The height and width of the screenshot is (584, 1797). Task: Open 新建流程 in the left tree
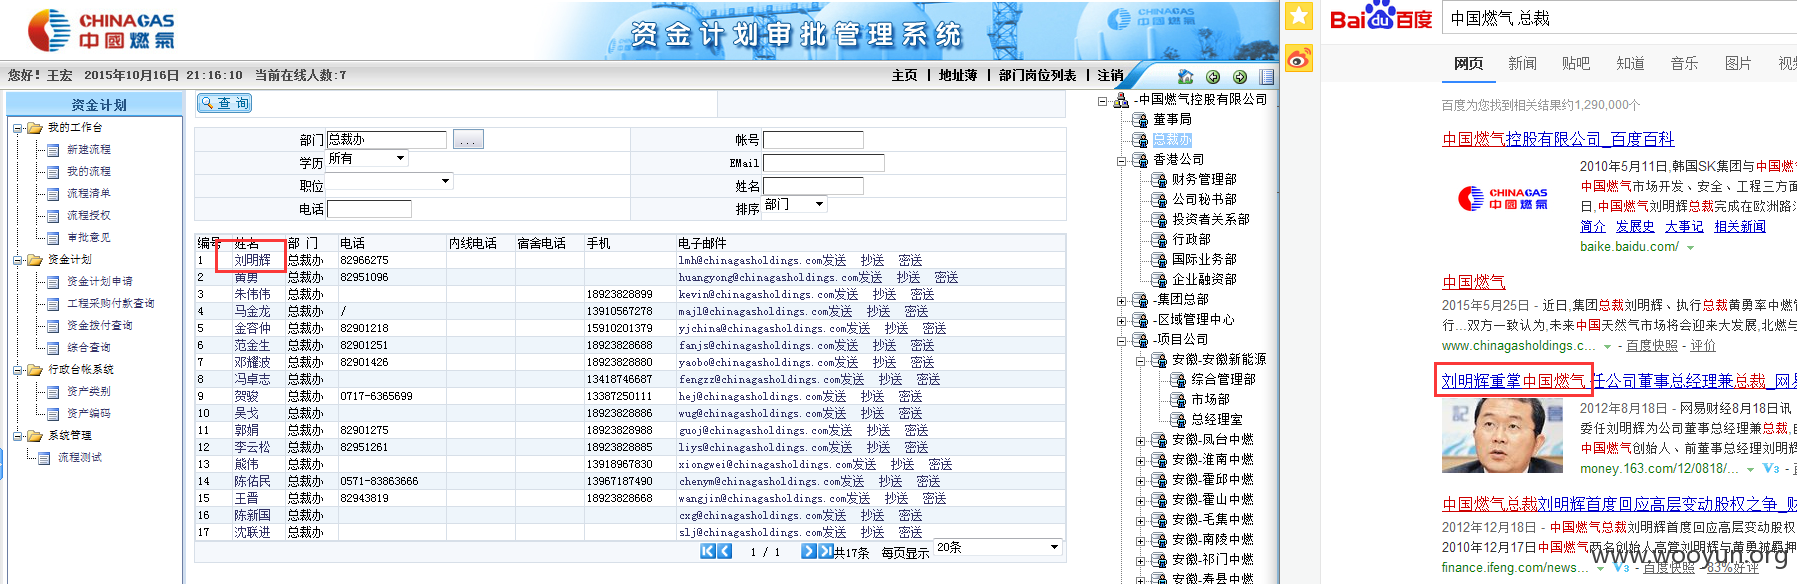(89, 149)
